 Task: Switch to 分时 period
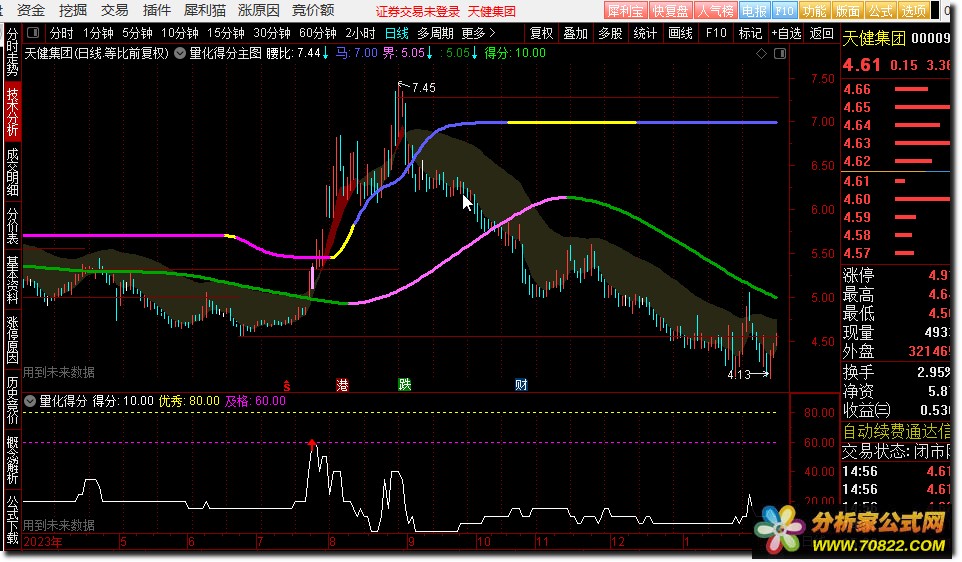pos(61,33)
